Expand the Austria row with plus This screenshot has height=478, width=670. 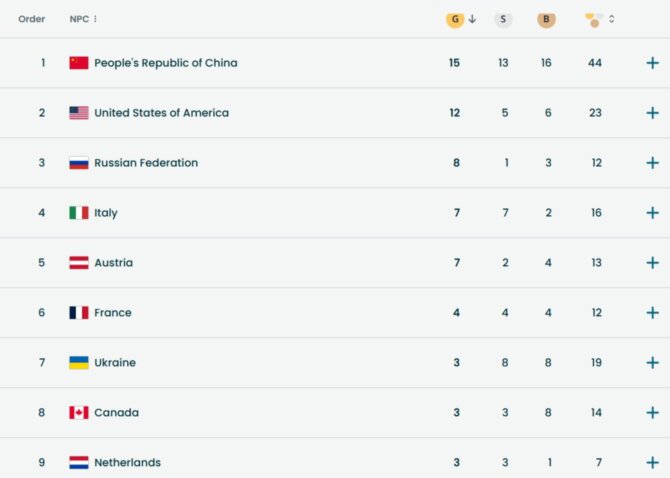point(652,263)
